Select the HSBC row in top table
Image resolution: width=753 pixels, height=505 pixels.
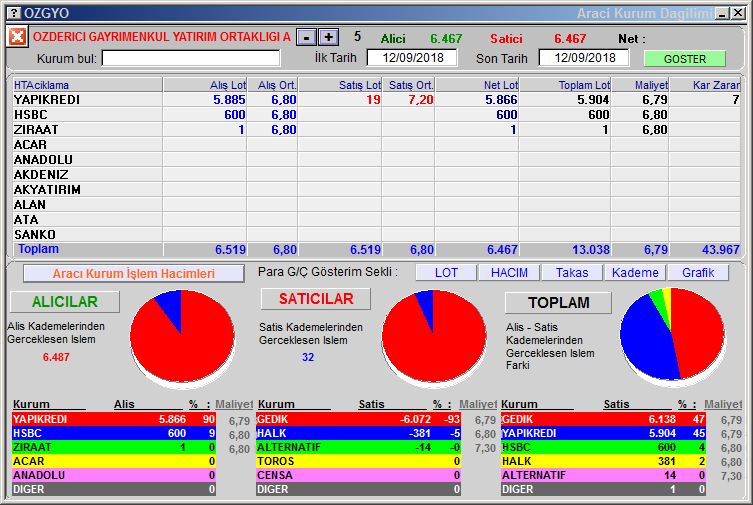(376, 115)
